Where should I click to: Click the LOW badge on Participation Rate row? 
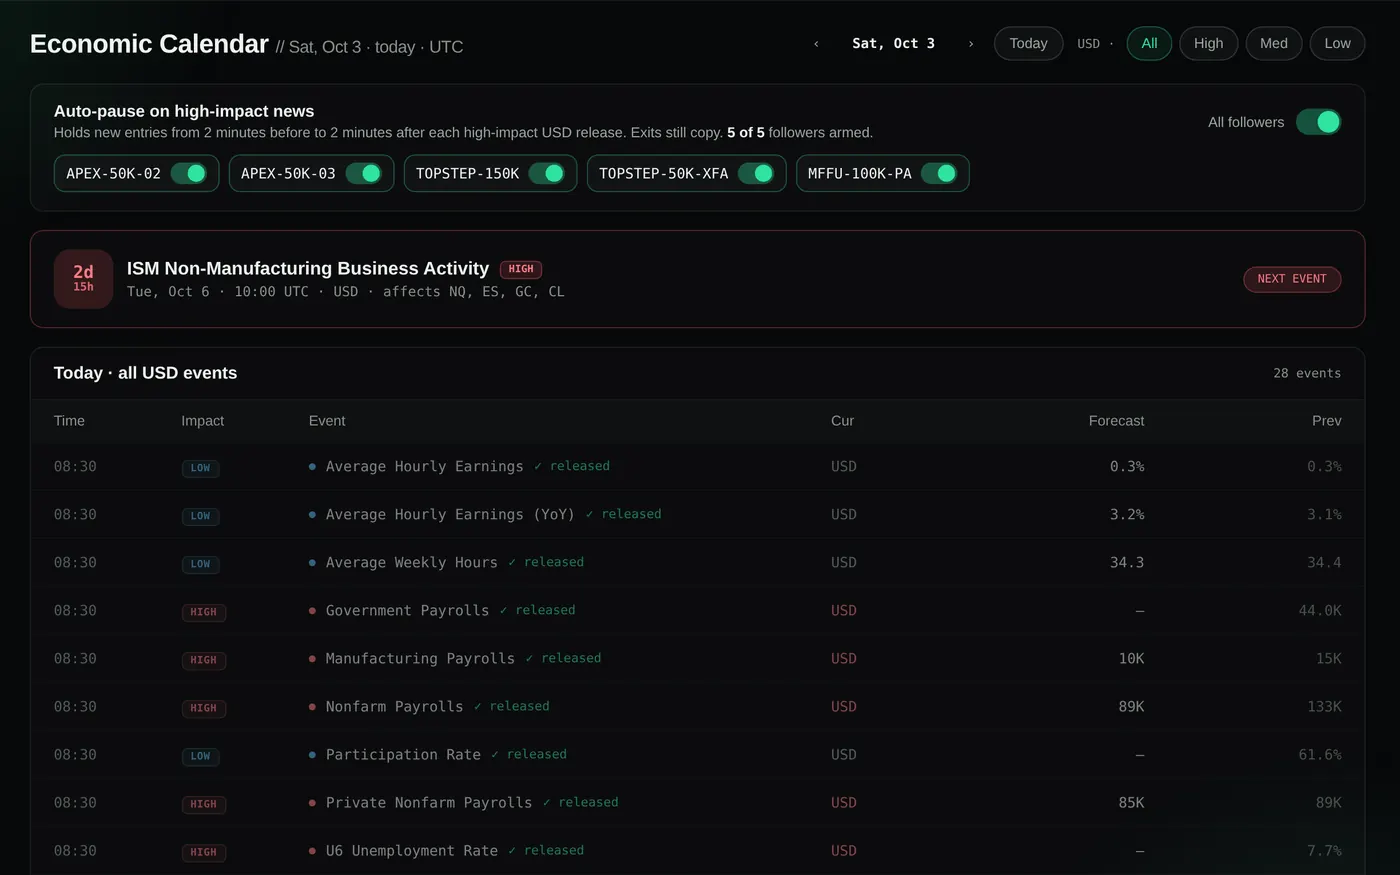(200, 756)
